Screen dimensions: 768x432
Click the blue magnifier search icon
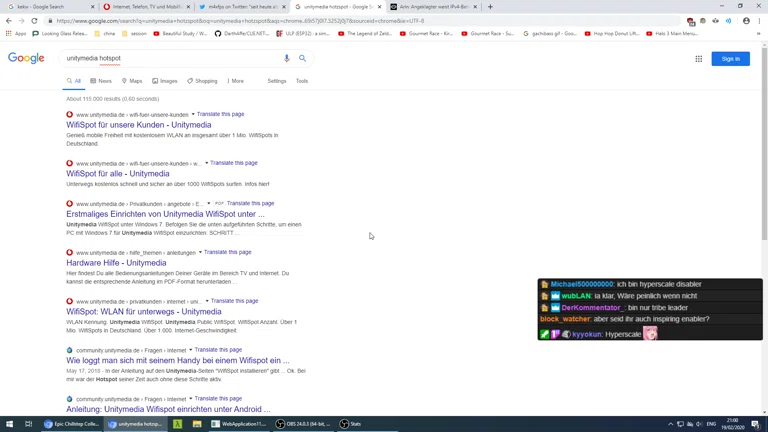(303, 58)
